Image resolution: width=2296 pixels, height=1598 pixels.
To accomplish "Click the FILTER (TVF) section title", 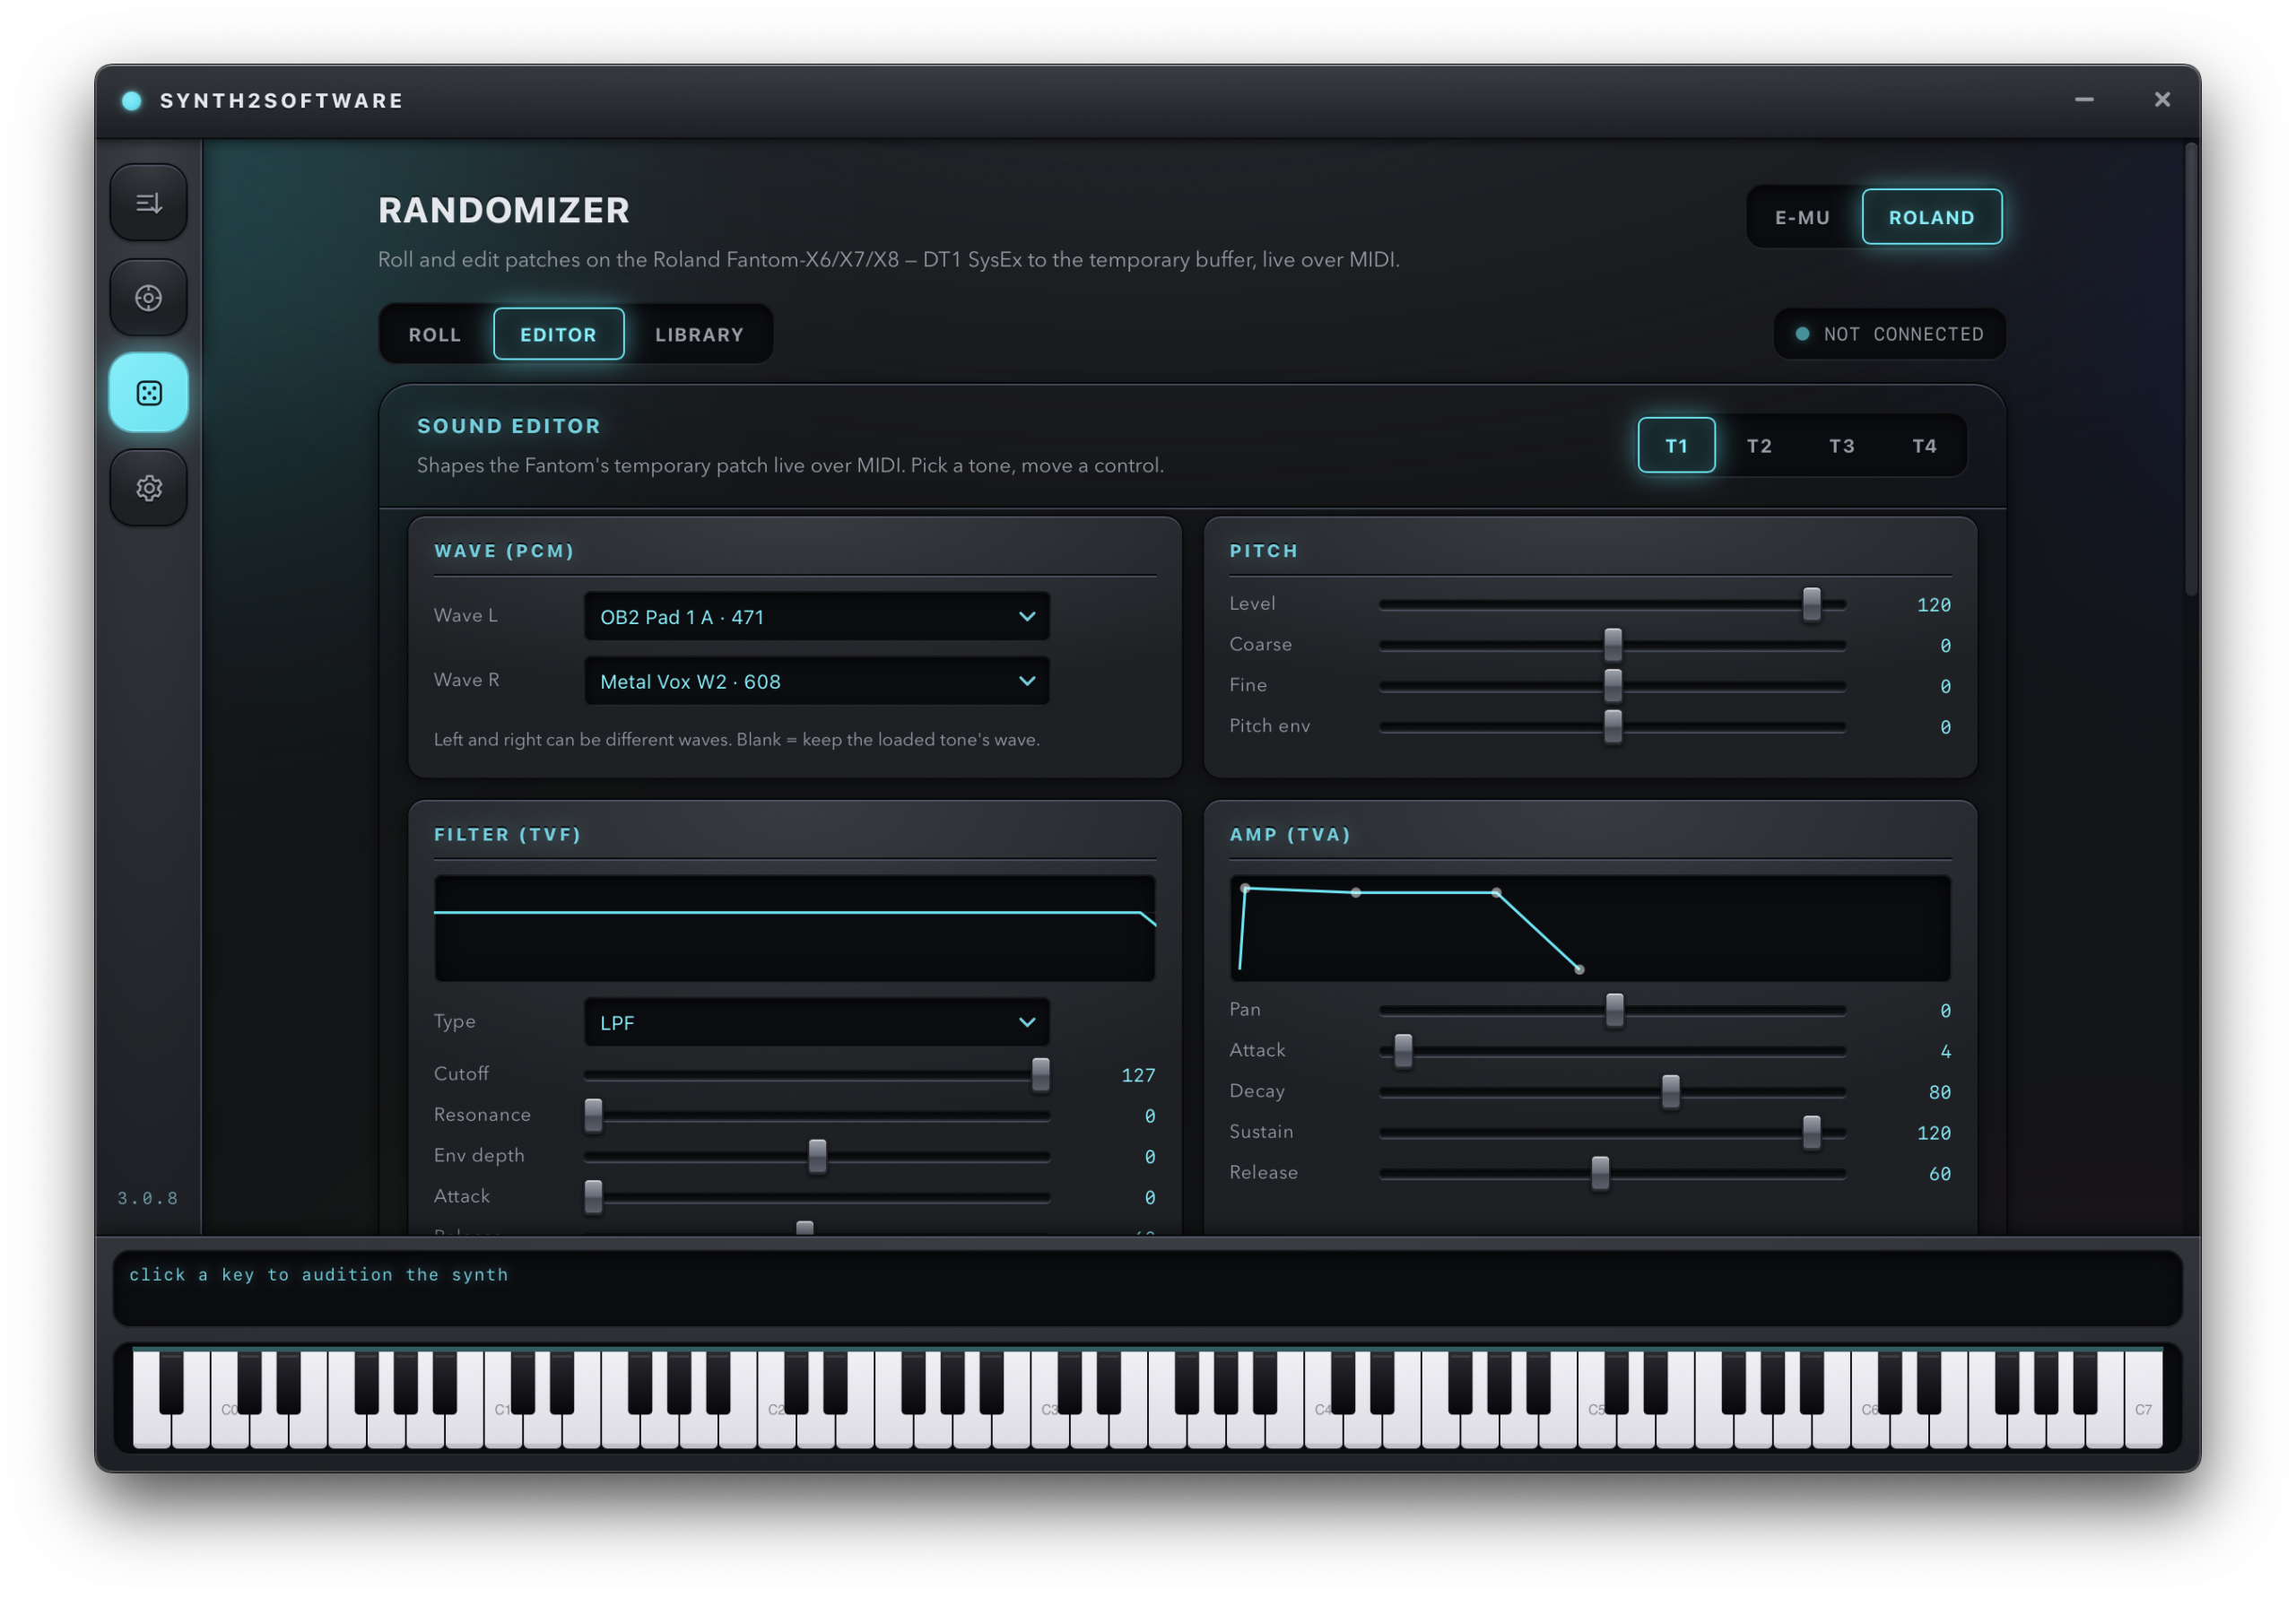I will [507, 834].
